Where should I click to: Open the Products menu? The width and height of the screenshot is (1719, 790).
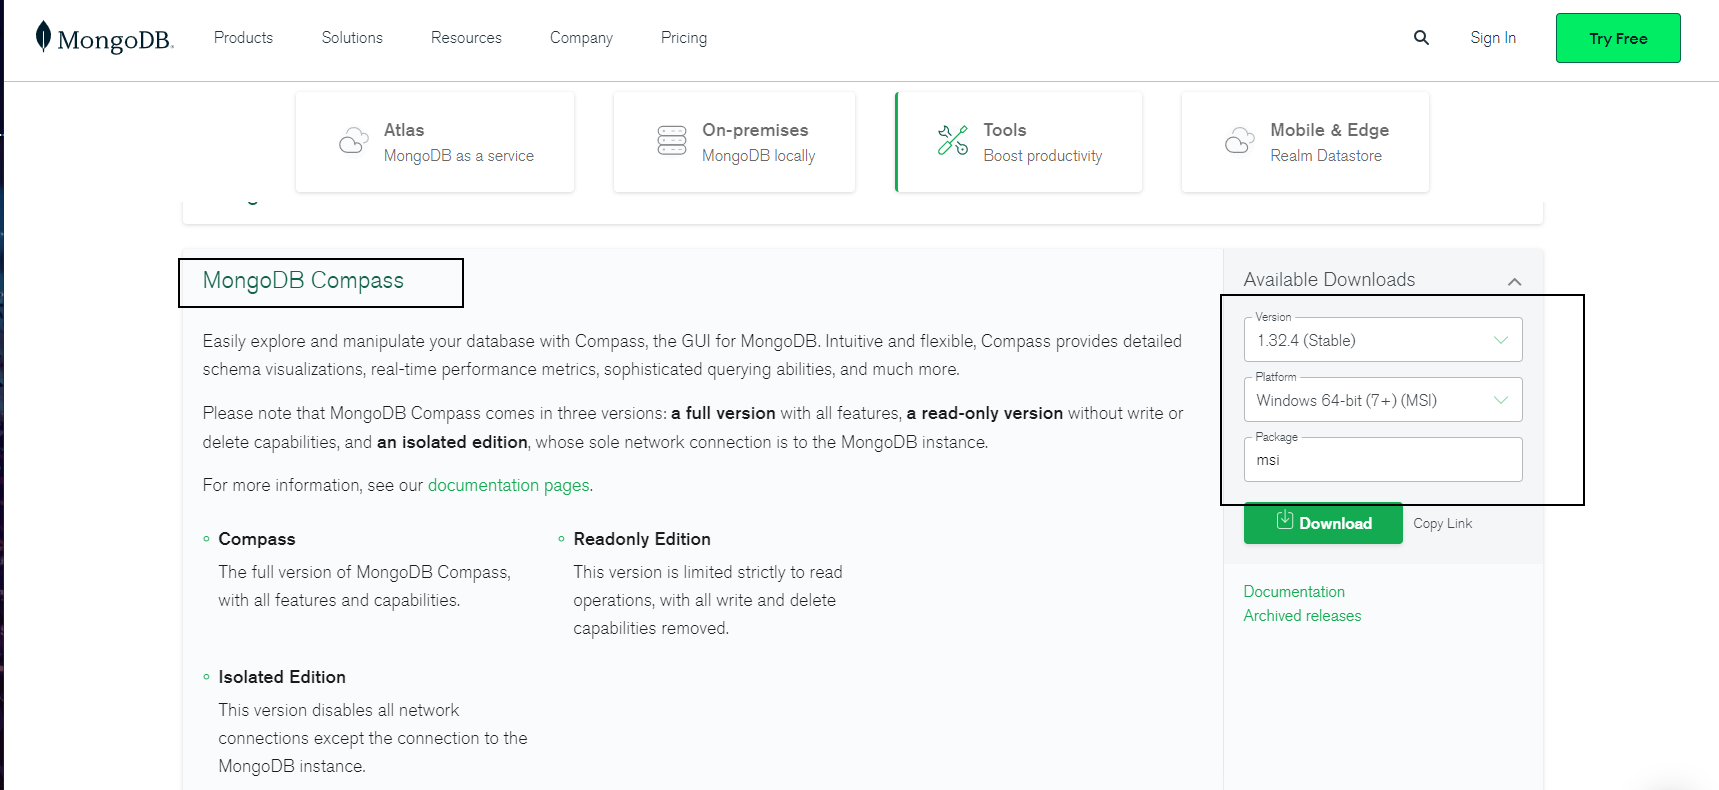click(243, 38)
